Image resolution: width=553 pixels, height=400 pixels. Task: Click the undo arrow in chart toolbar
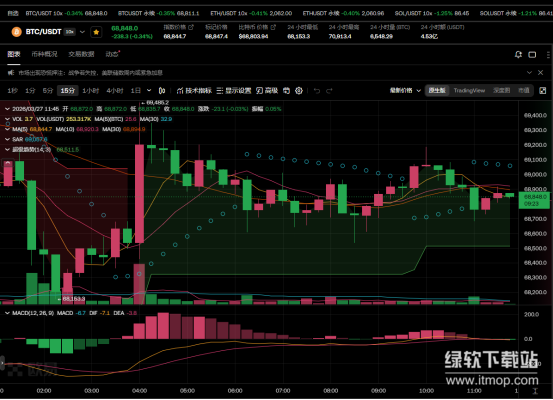click(x=317, y=91)
